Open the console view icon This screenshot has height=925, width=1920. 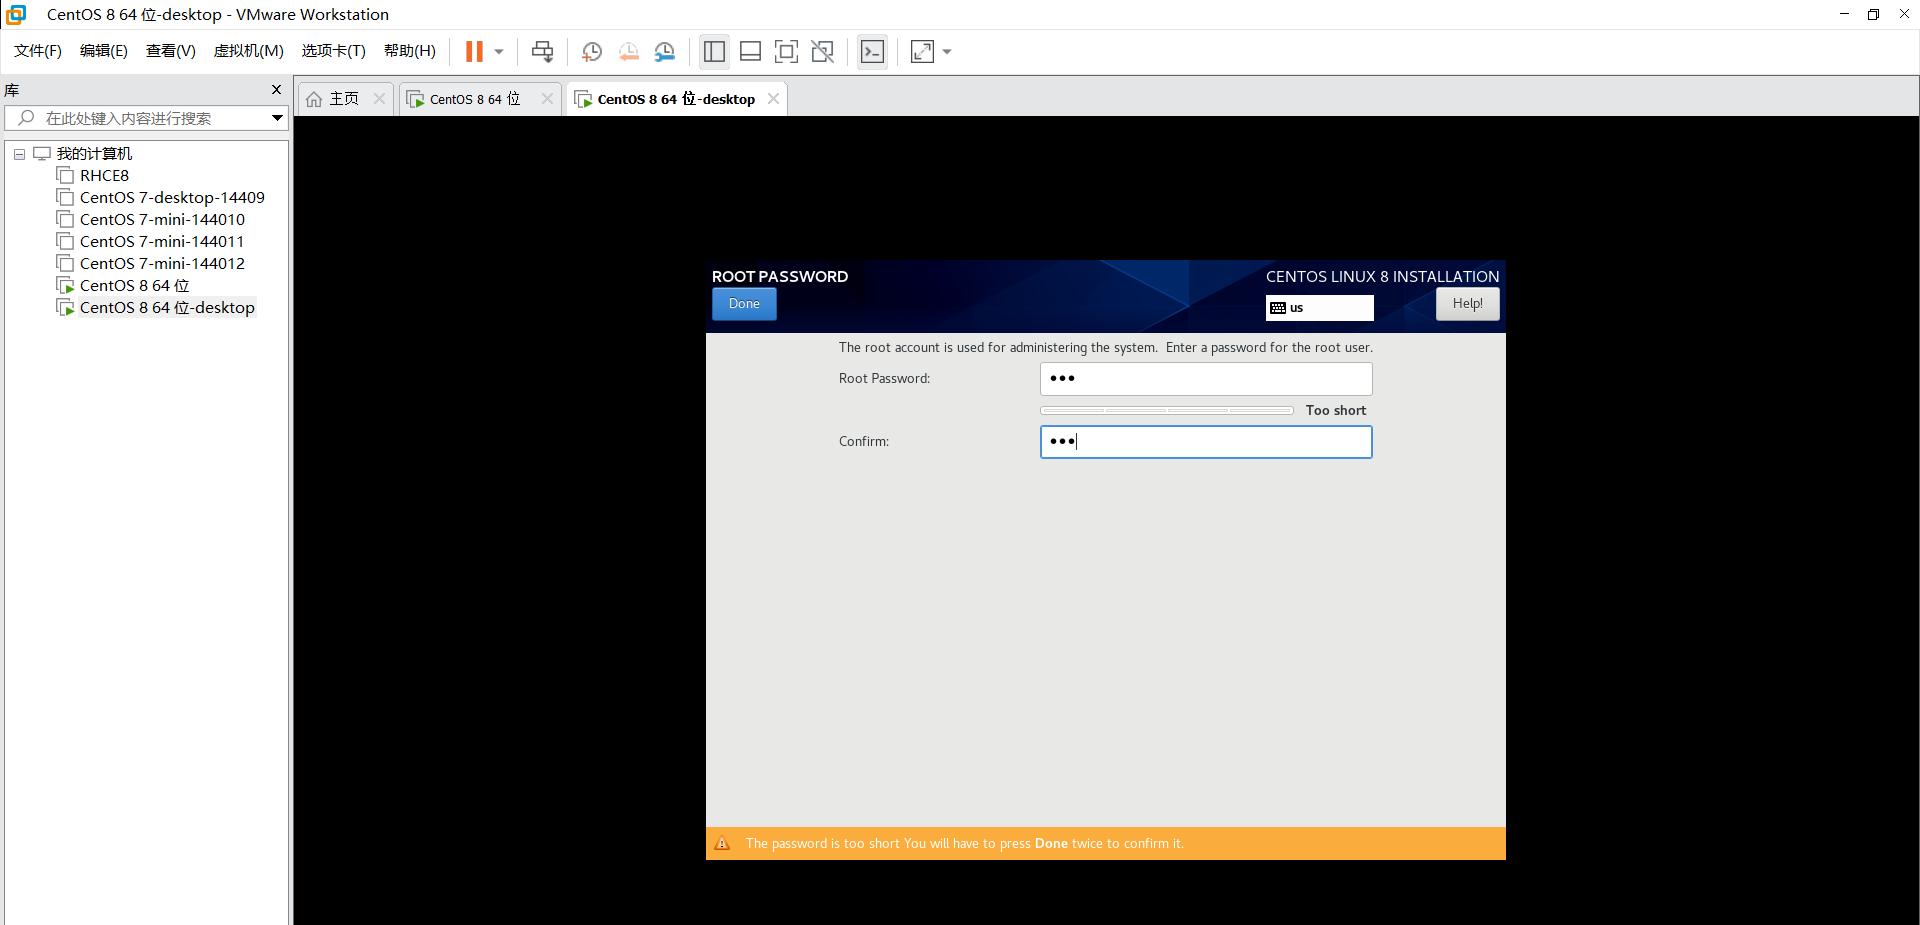point(872,51)
